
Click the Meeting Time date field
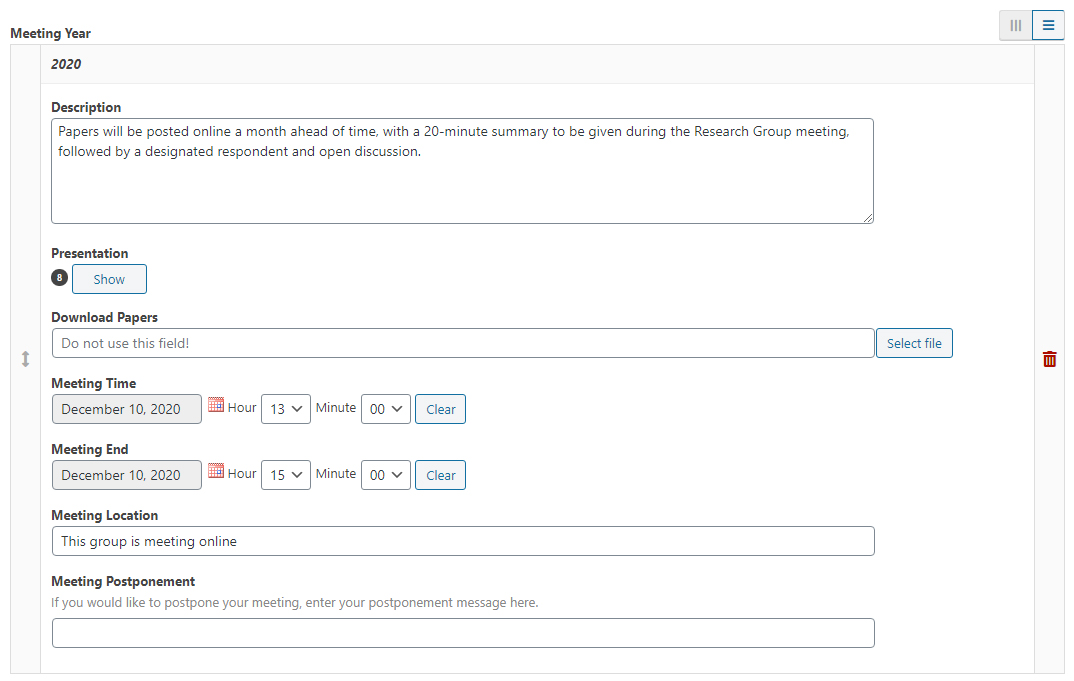pyautogui.click(x=127, y=409)
